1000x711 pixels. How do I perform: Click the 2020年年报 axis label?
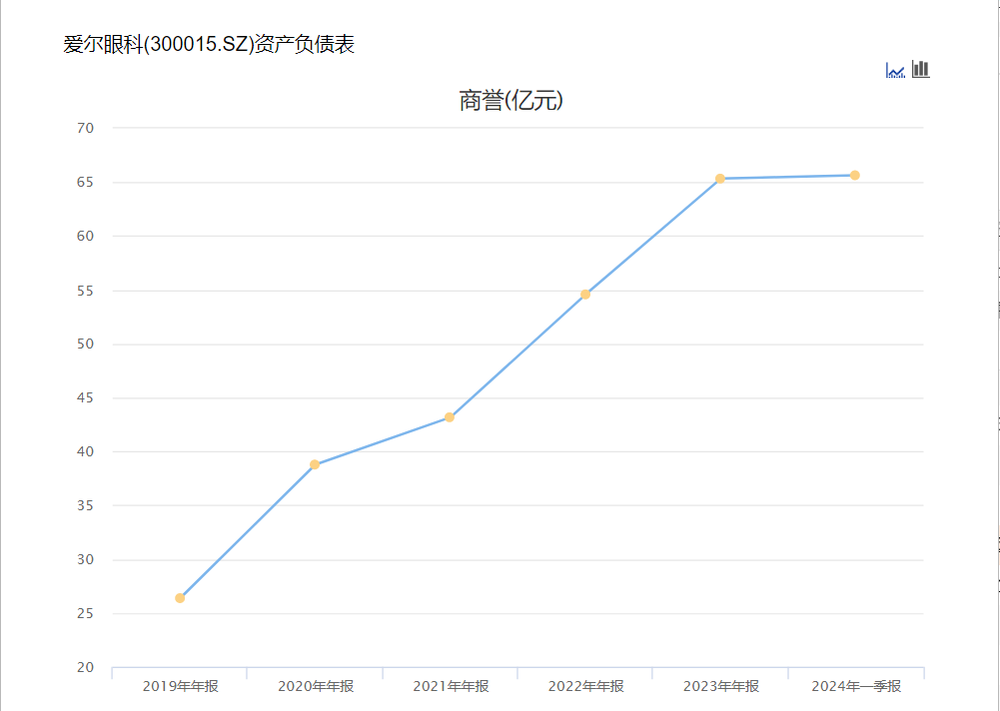click(316, 687)
